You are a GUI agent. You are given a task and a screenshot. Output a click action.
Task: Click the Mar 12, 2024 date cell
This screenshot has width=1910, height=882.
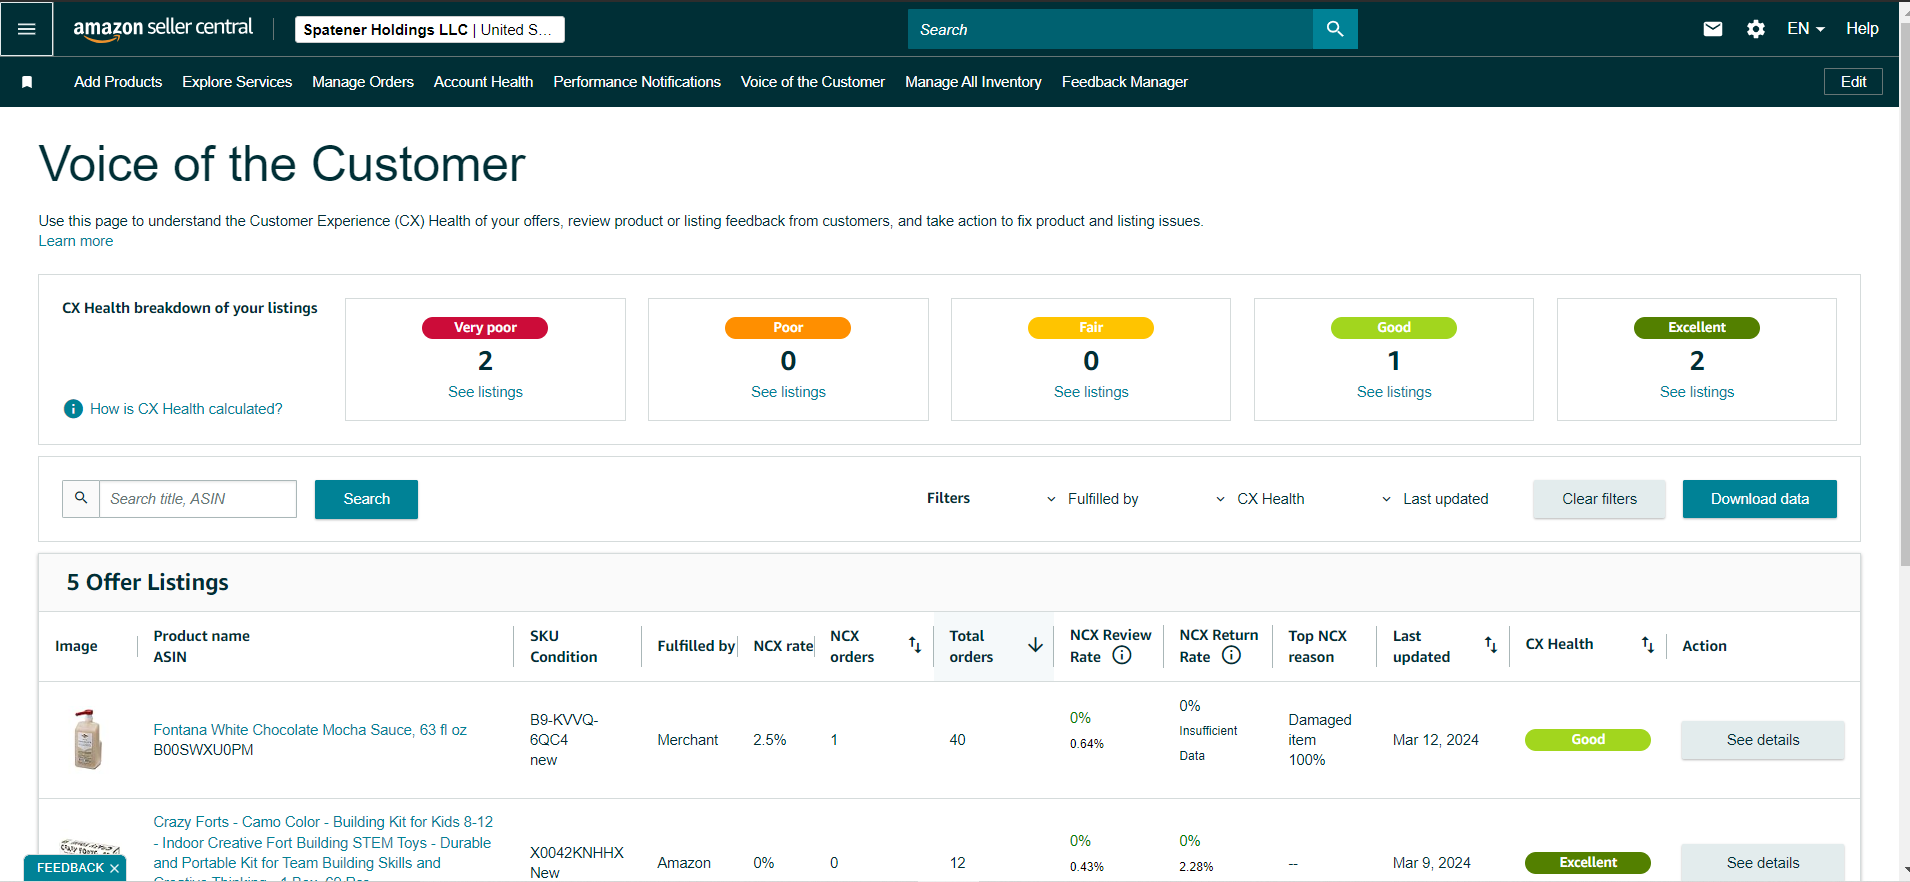point(1436,740)
